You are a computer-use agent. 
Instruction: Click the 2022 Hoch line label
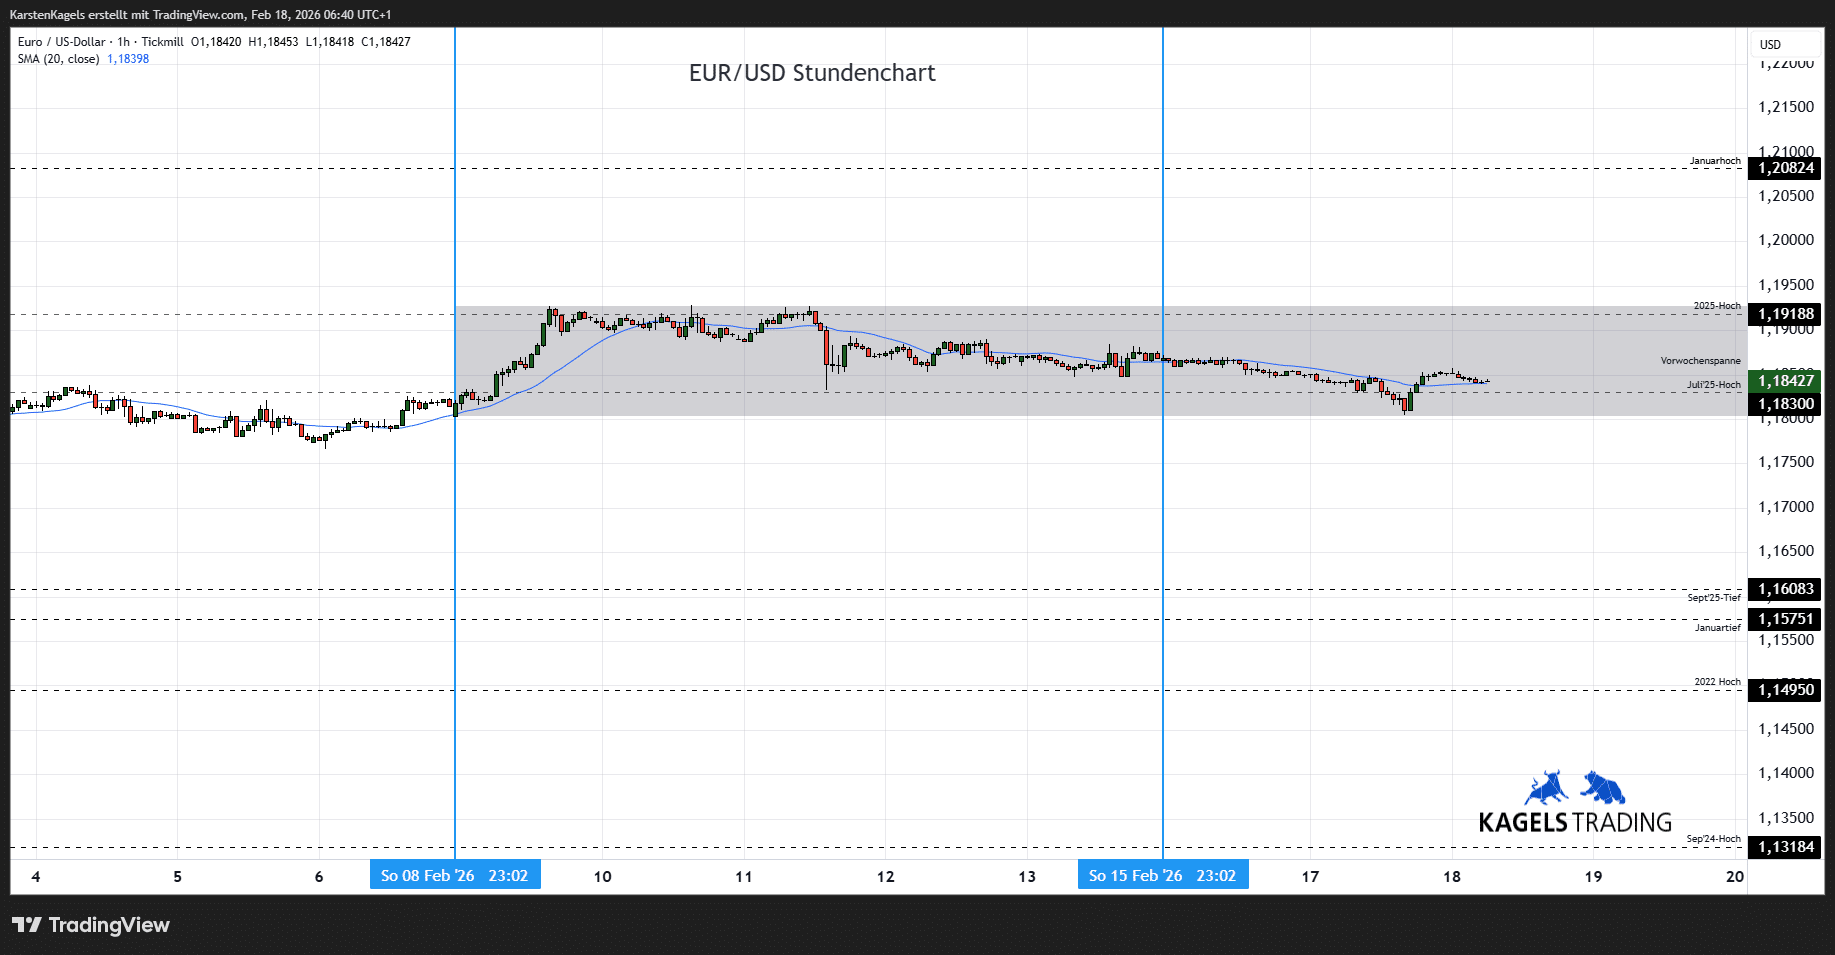(1717, 682)
